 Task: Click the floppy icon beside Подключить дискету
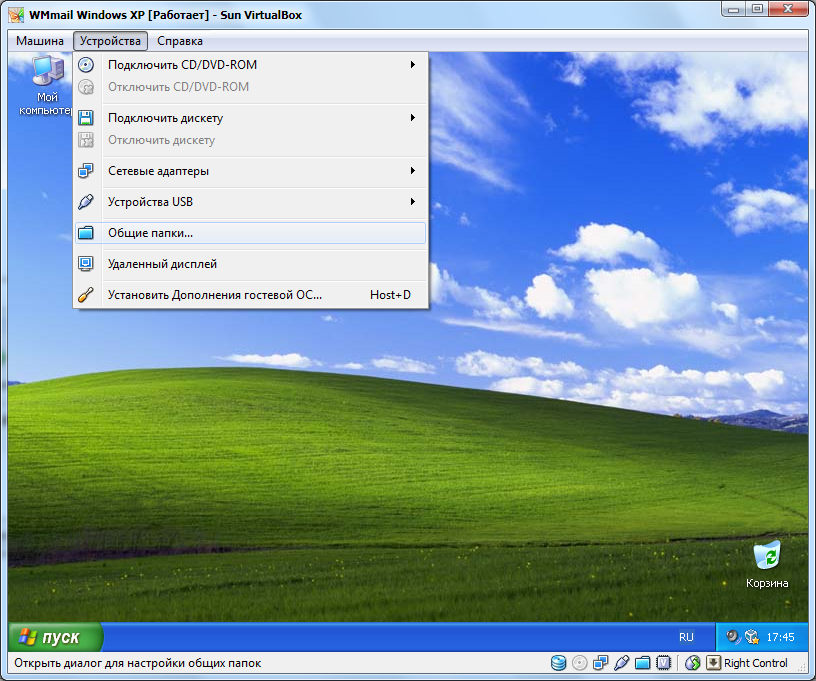(86, 118)
